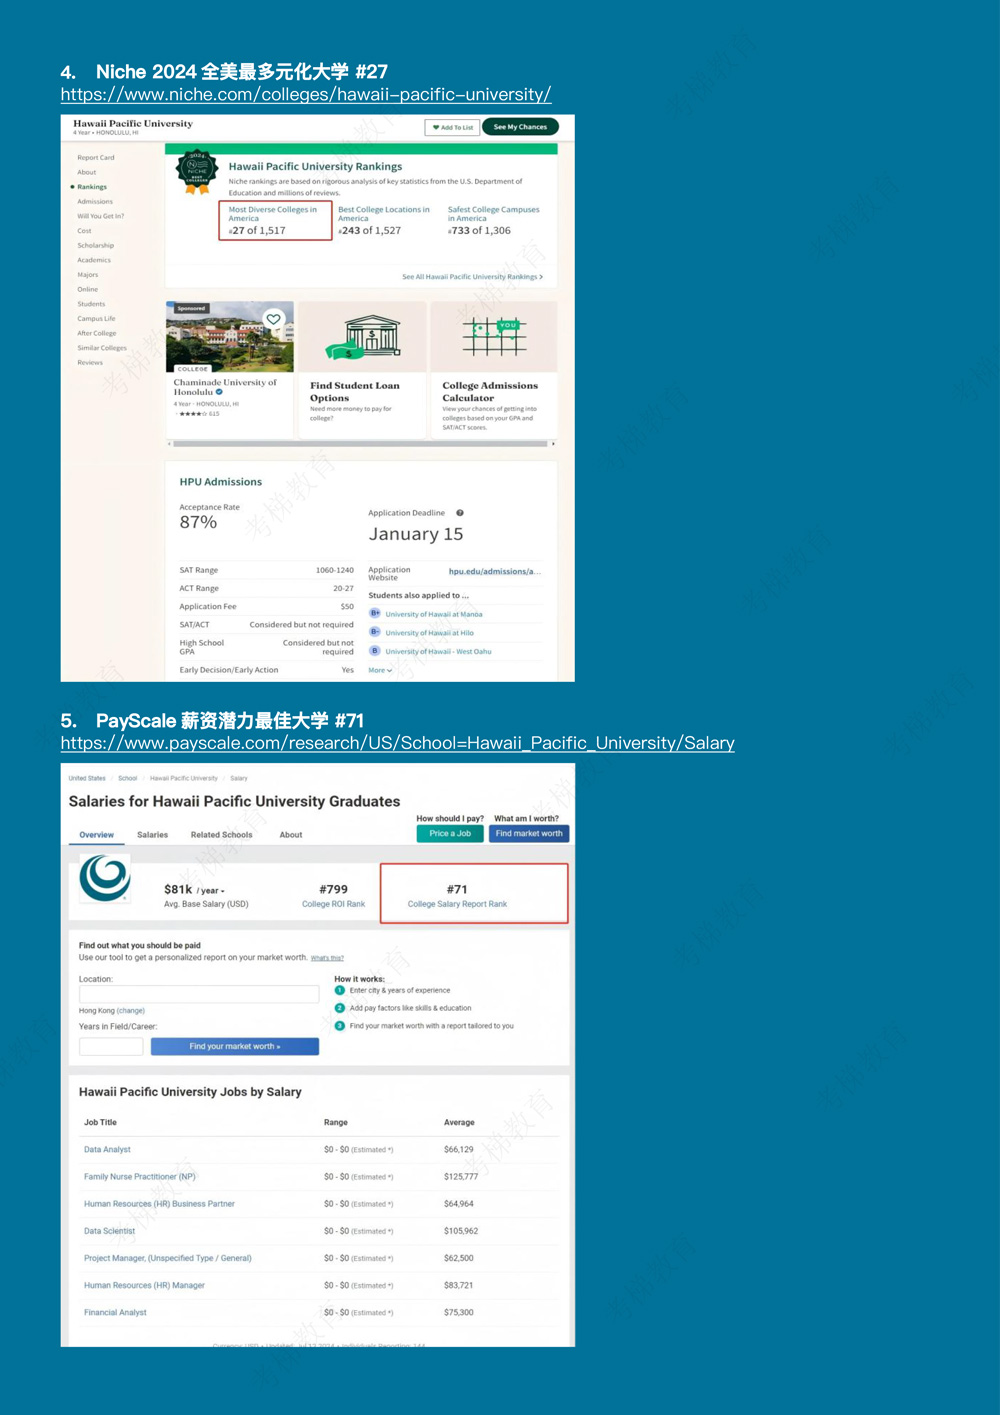Open See All Hawaii Pacific University Rankings
Image resolution: width=1000 pixels, height=1415 pixels.
click(x=472, y=277)
